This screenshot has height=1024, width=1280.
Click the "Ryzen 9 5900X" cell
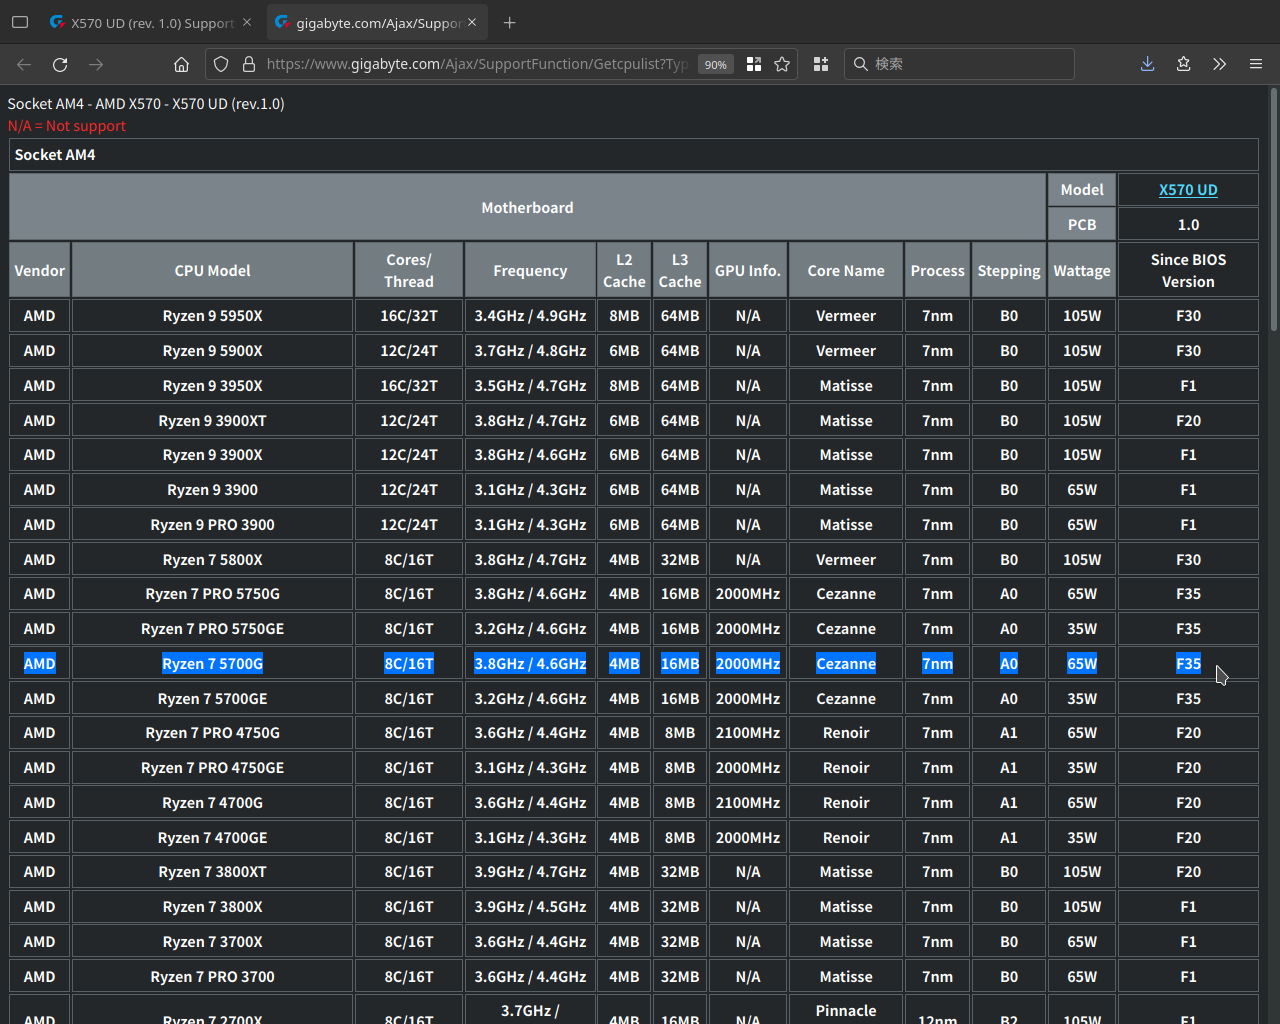pos(213,351)
